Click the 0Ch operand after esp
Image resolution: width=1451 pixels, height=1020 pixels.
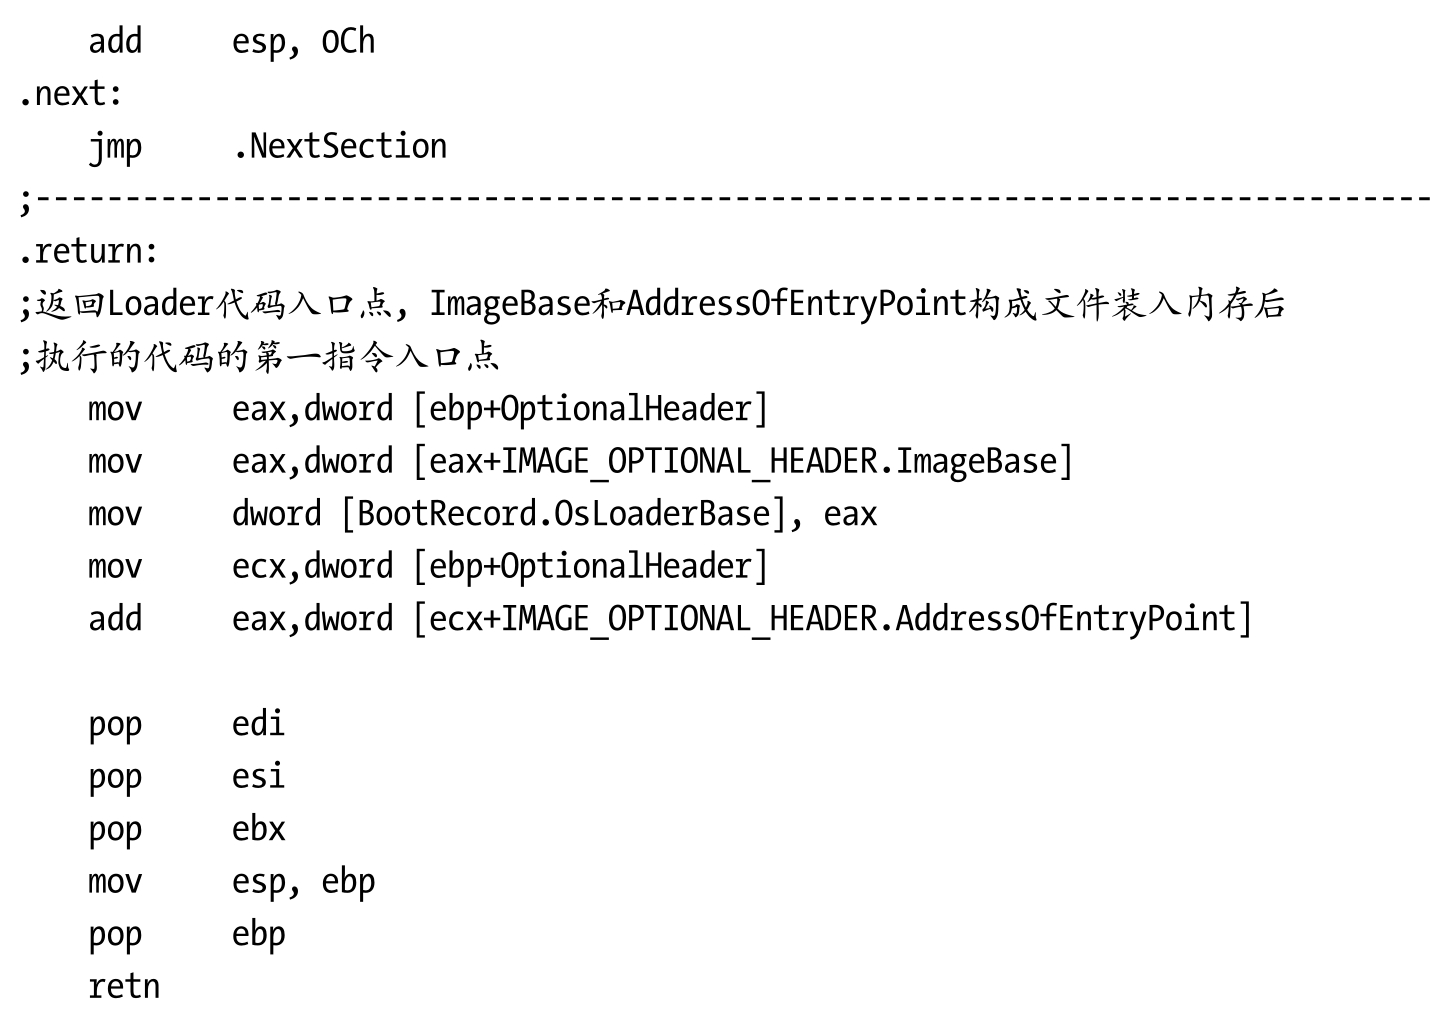(x=348, y=42)
